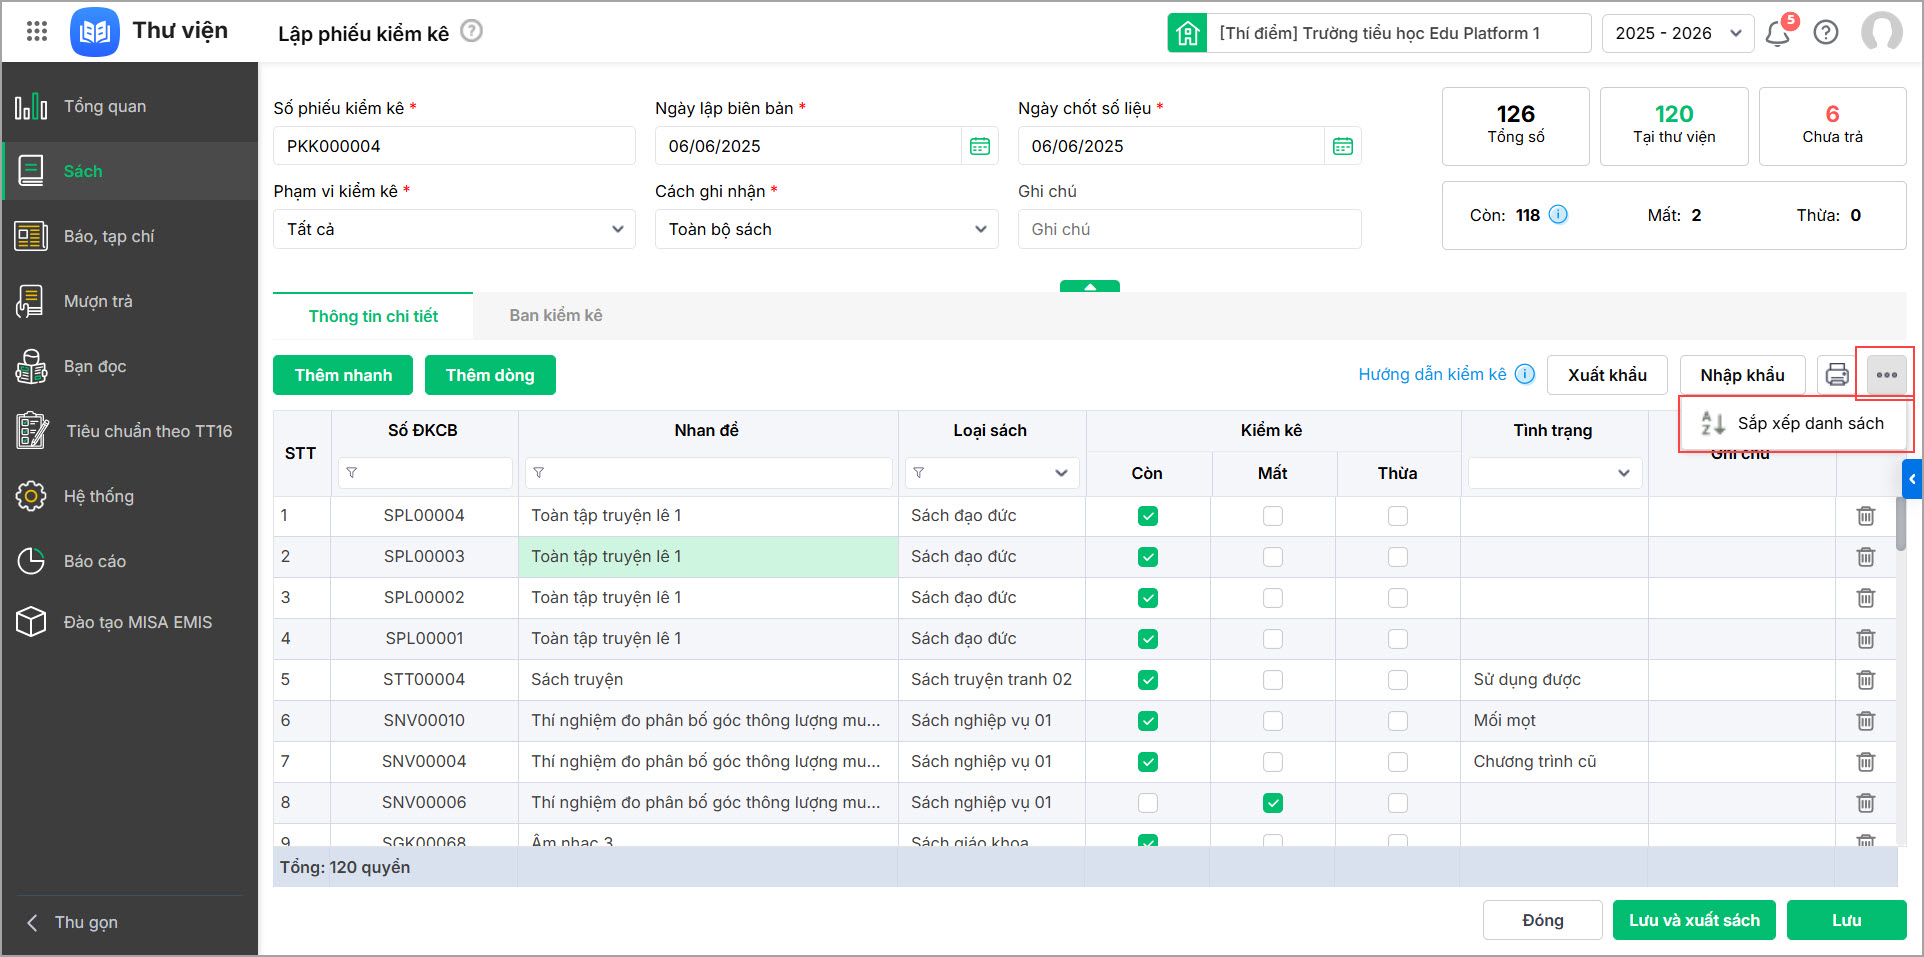The width and height of the screenshot is (1924, 957).
Task: Open the three-dots more options button
Action: pyautogui.click(x=1886, y=375)
